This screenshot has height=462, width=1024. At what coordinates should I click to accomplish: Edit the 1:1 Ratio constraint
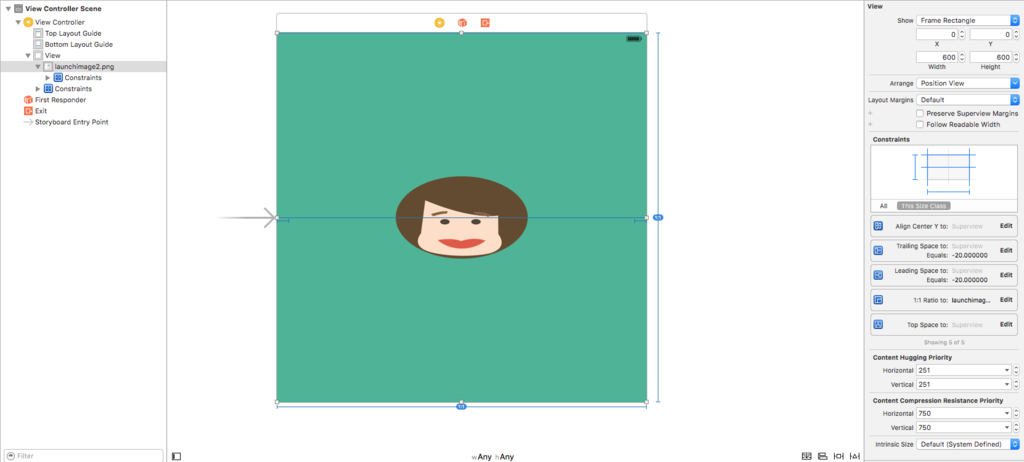pos(1006,300)
